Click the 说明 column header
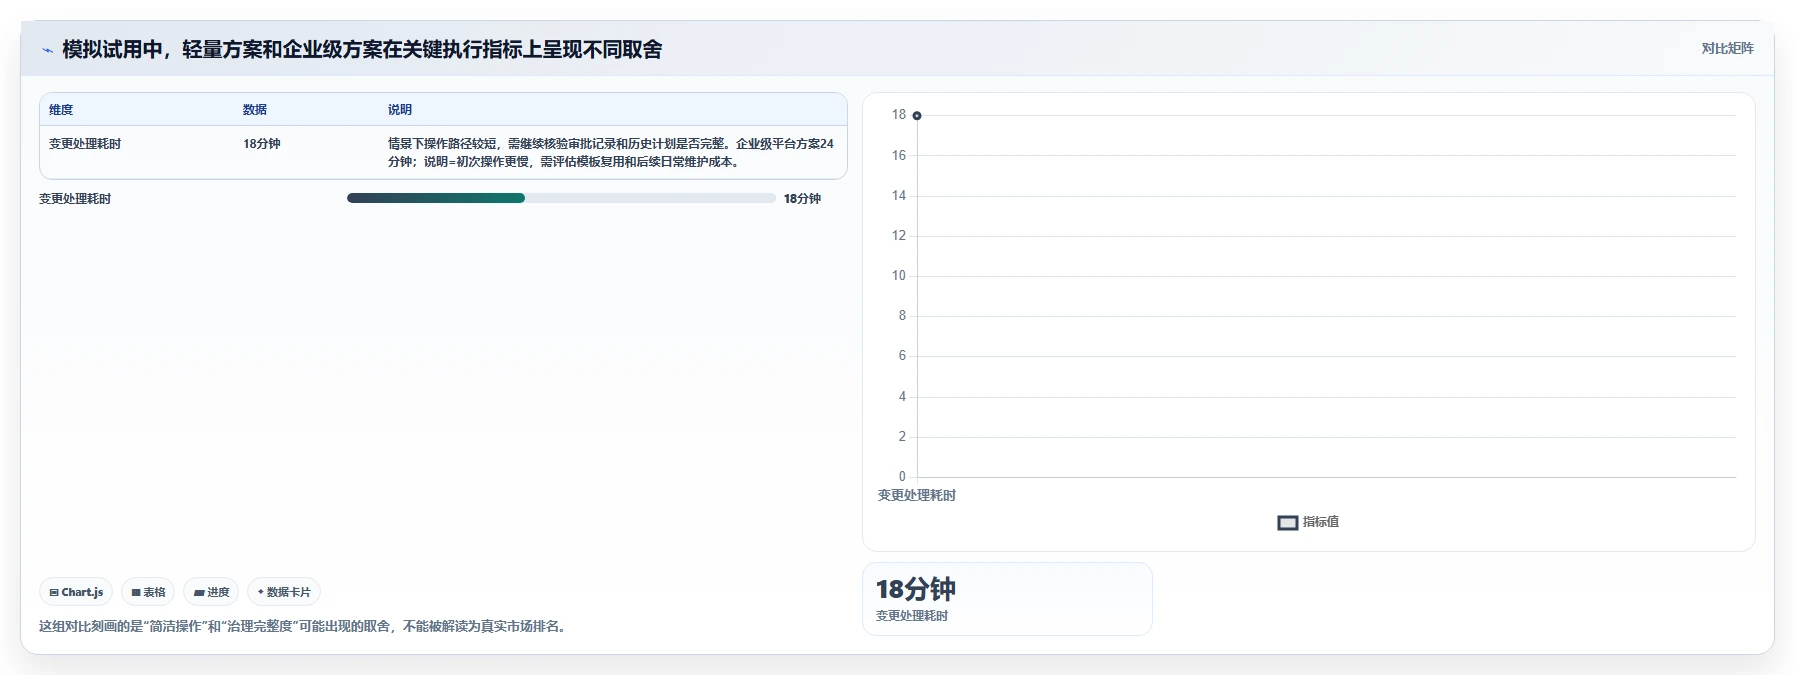This screenshot has width=1795, height=675. (400, 110)
